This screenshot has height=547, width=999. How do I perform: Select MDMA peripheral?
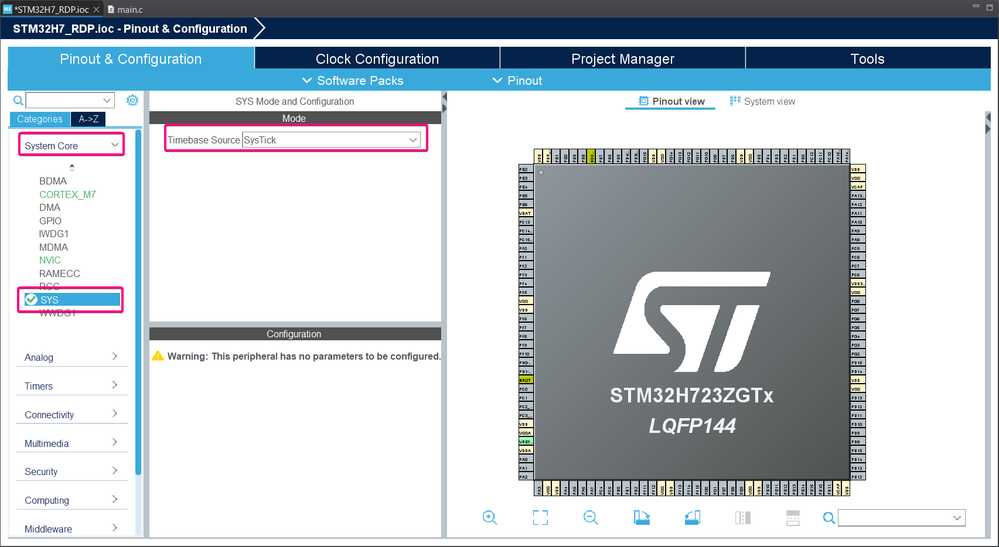pos(54,247)
